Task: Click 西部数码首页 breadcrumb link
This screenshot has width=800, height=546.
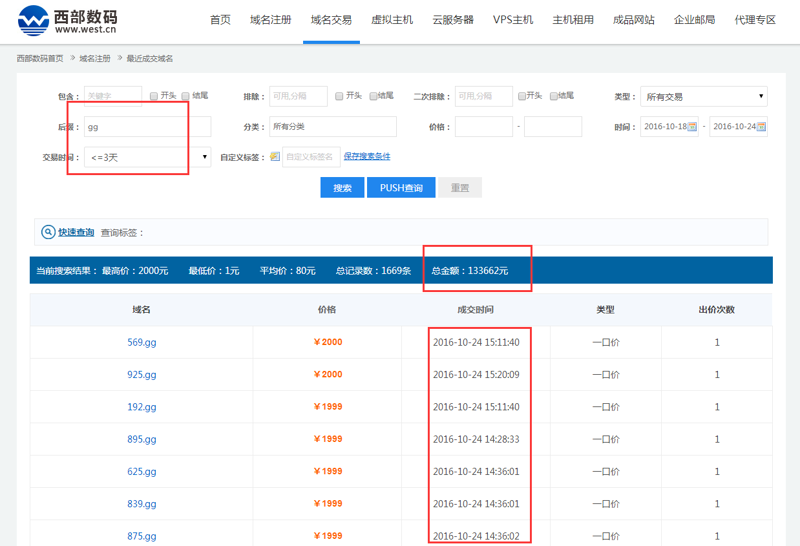Action: click(40, 59)
